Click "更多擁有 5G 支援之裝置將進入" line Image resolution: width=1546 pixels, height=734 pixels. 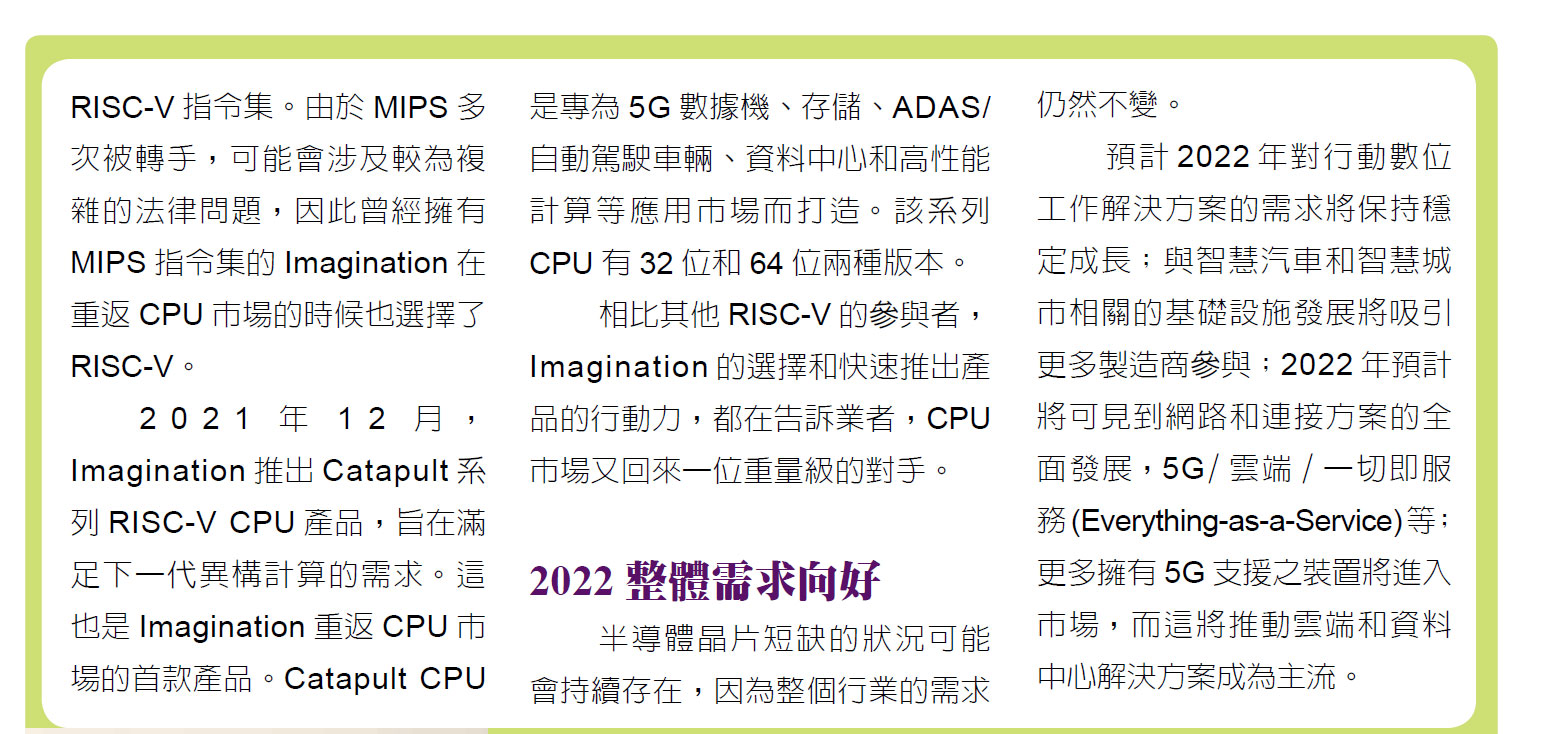click(x=1243, y=573)
